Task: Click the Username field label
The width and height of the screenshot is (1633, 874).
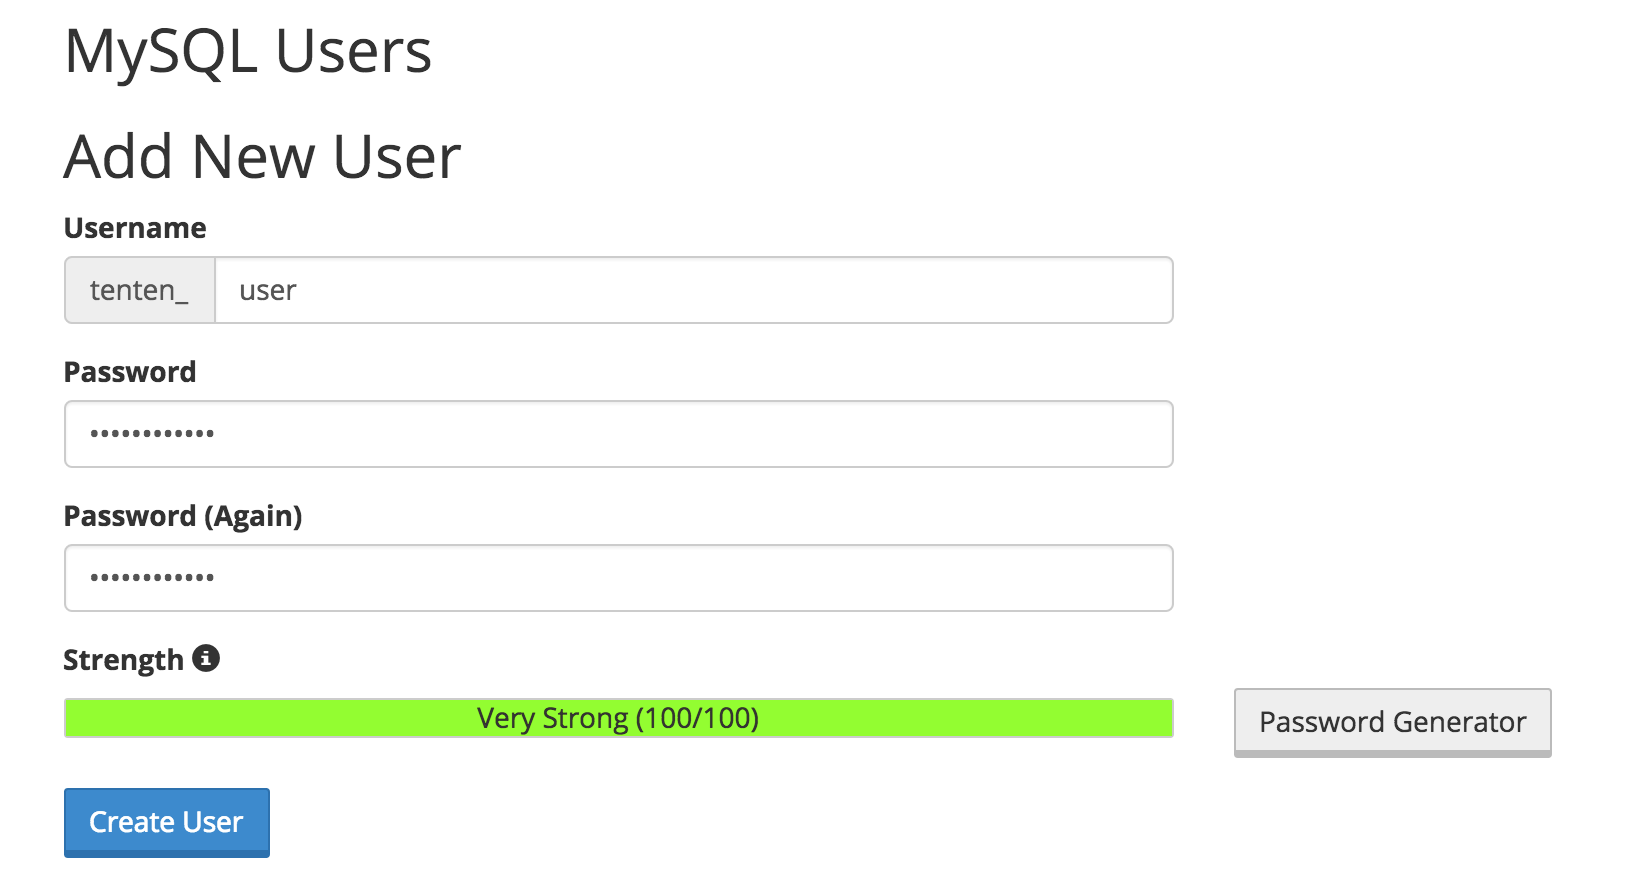Action: [135, 228]
